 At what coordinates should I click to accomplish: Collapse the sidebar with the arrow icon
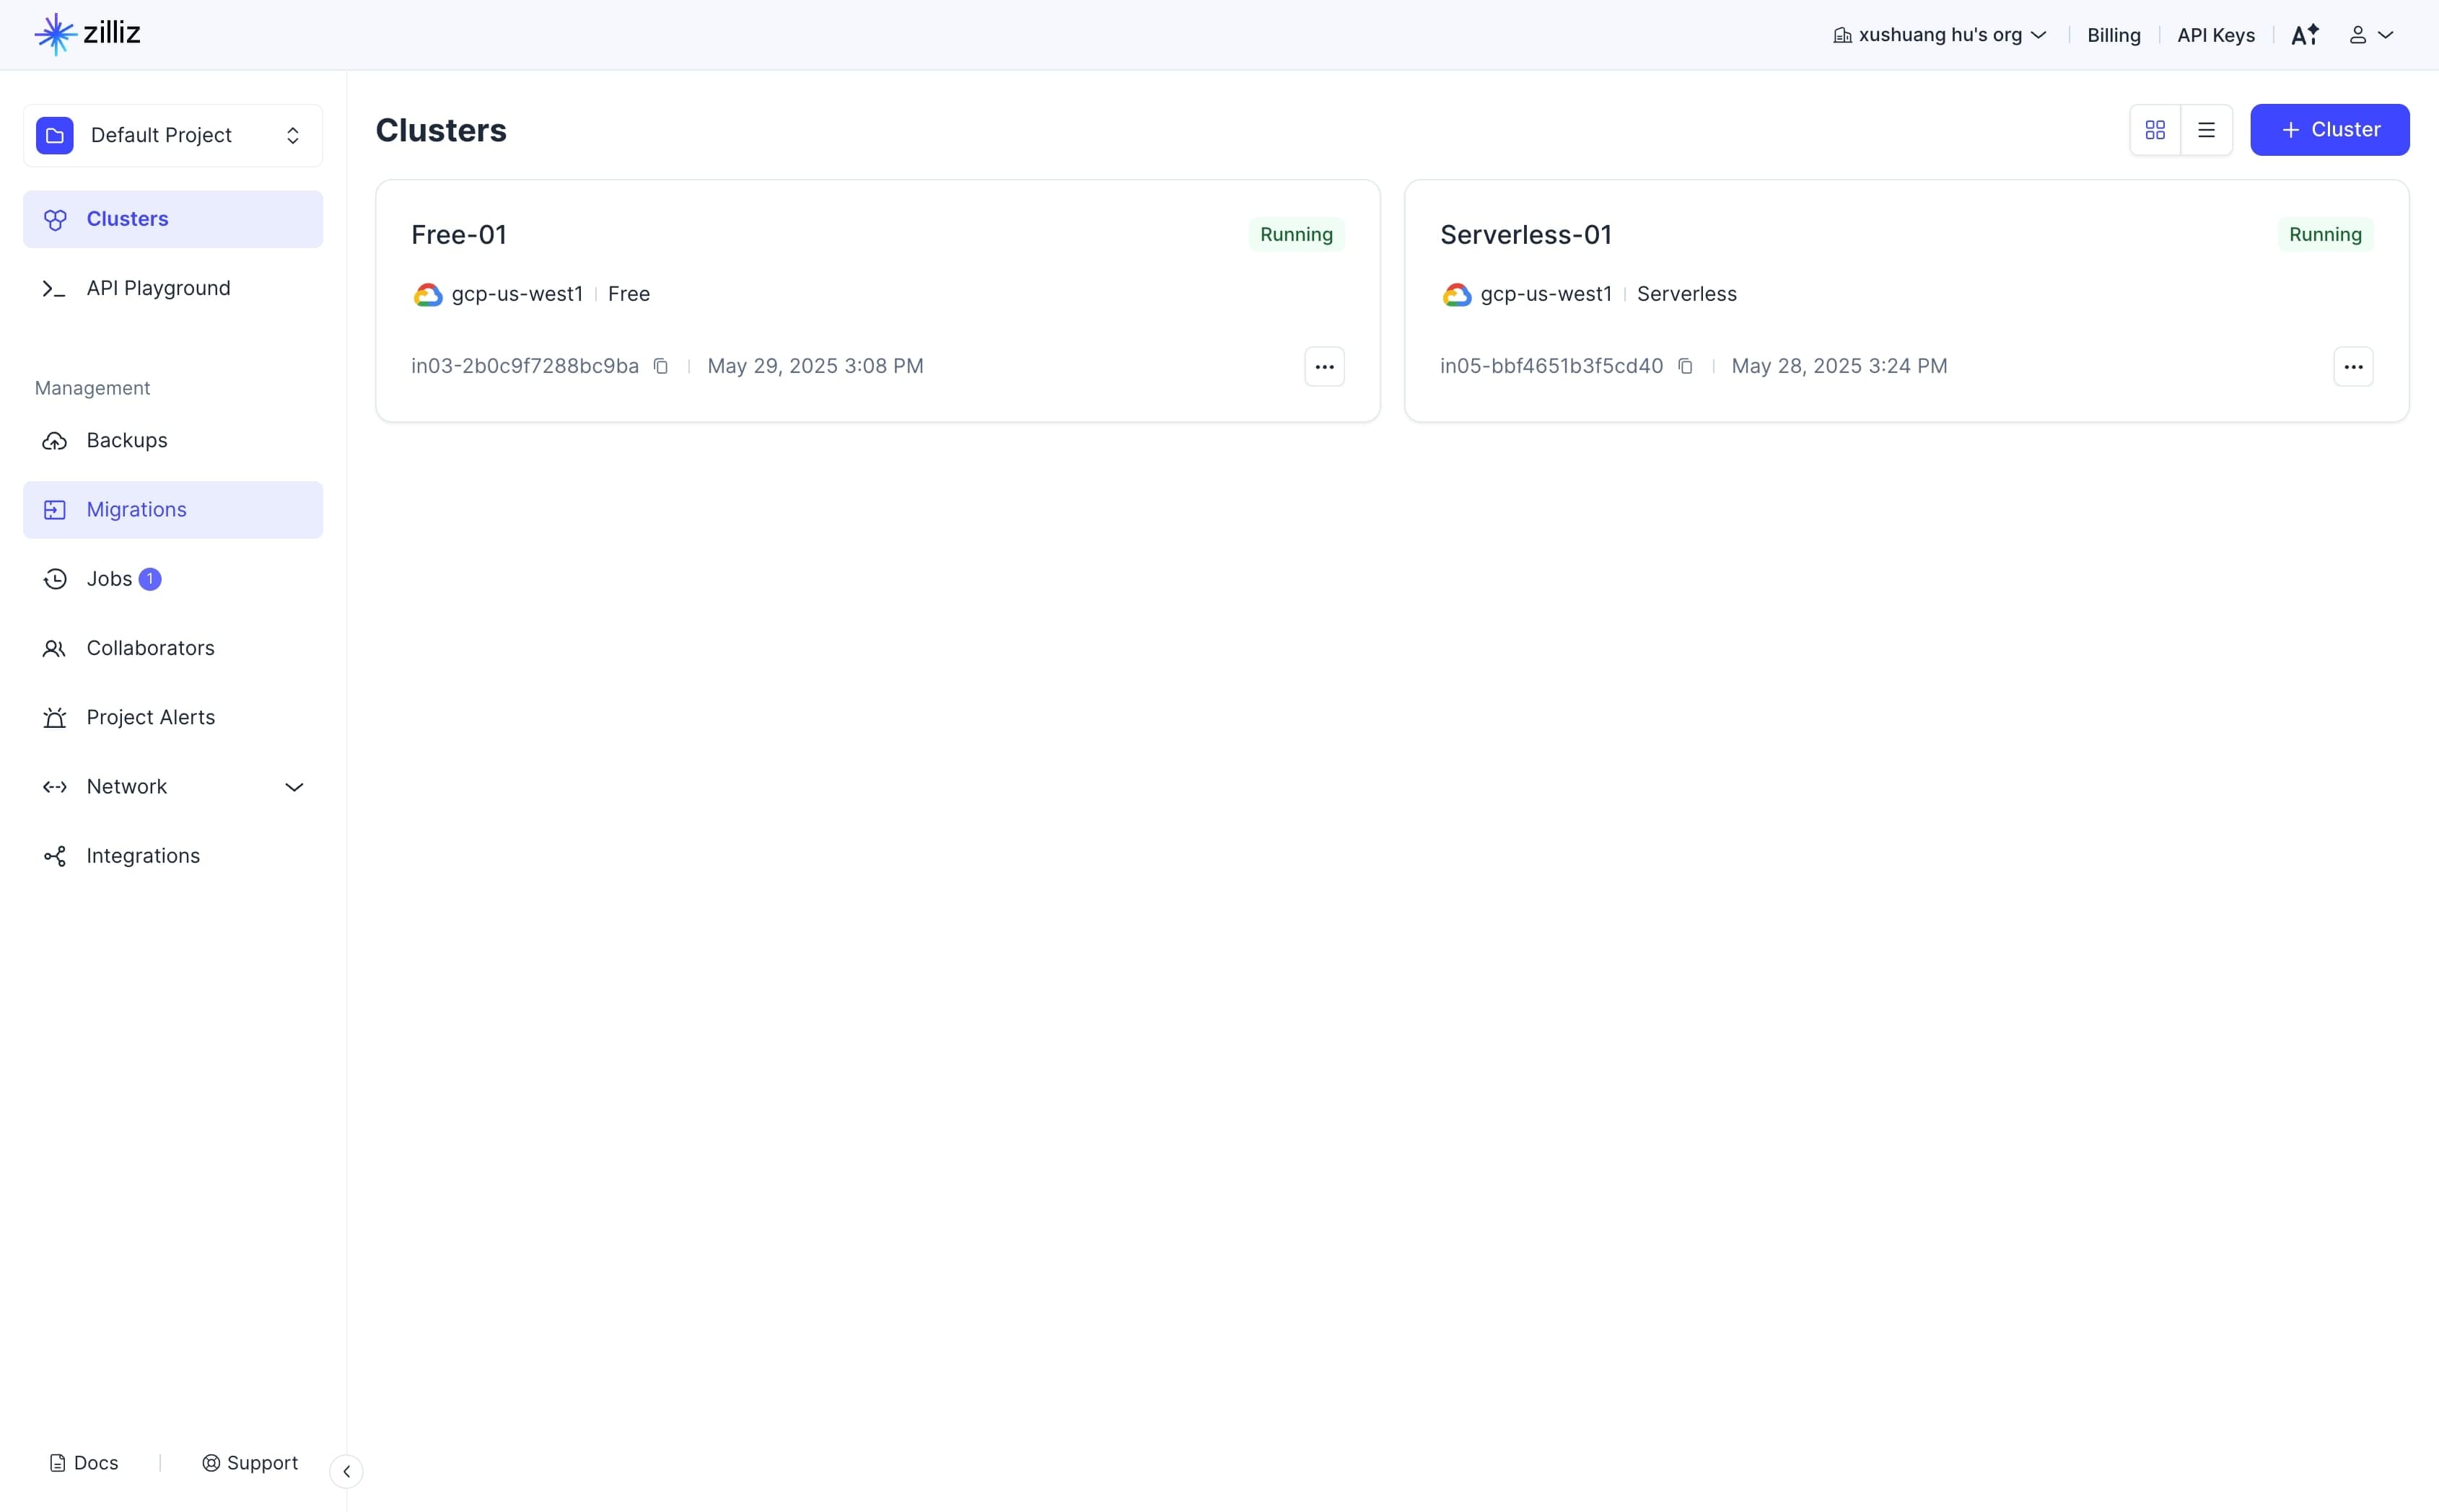click(x=346, y=1471)
